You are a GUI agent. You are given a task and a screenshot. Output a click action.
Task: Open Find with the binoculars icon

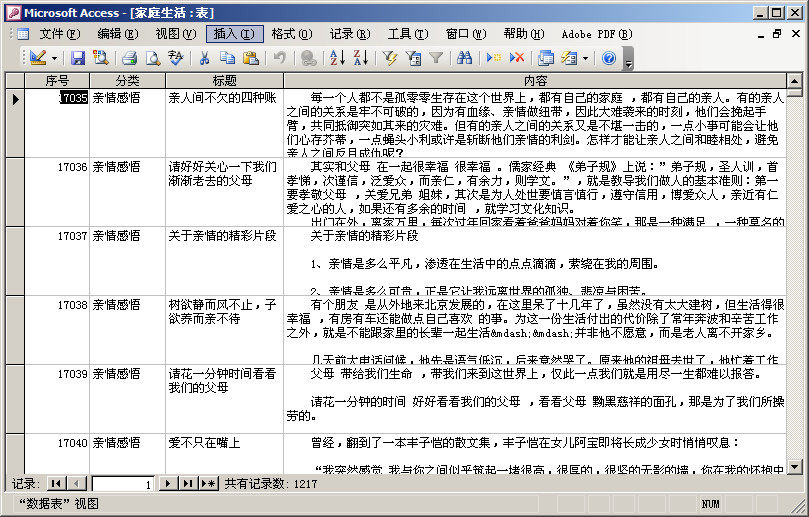[x=464, y=58]
